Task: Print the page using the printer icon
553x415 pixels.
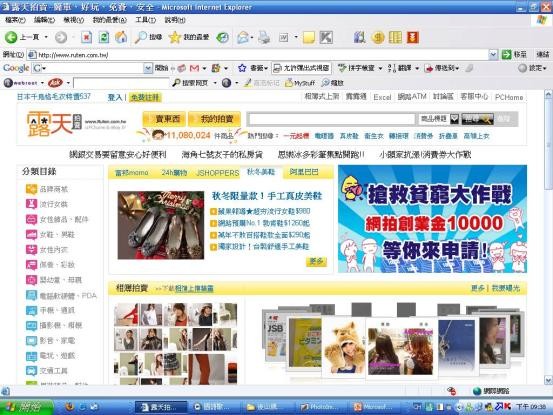Action: (x=264, y=37)
